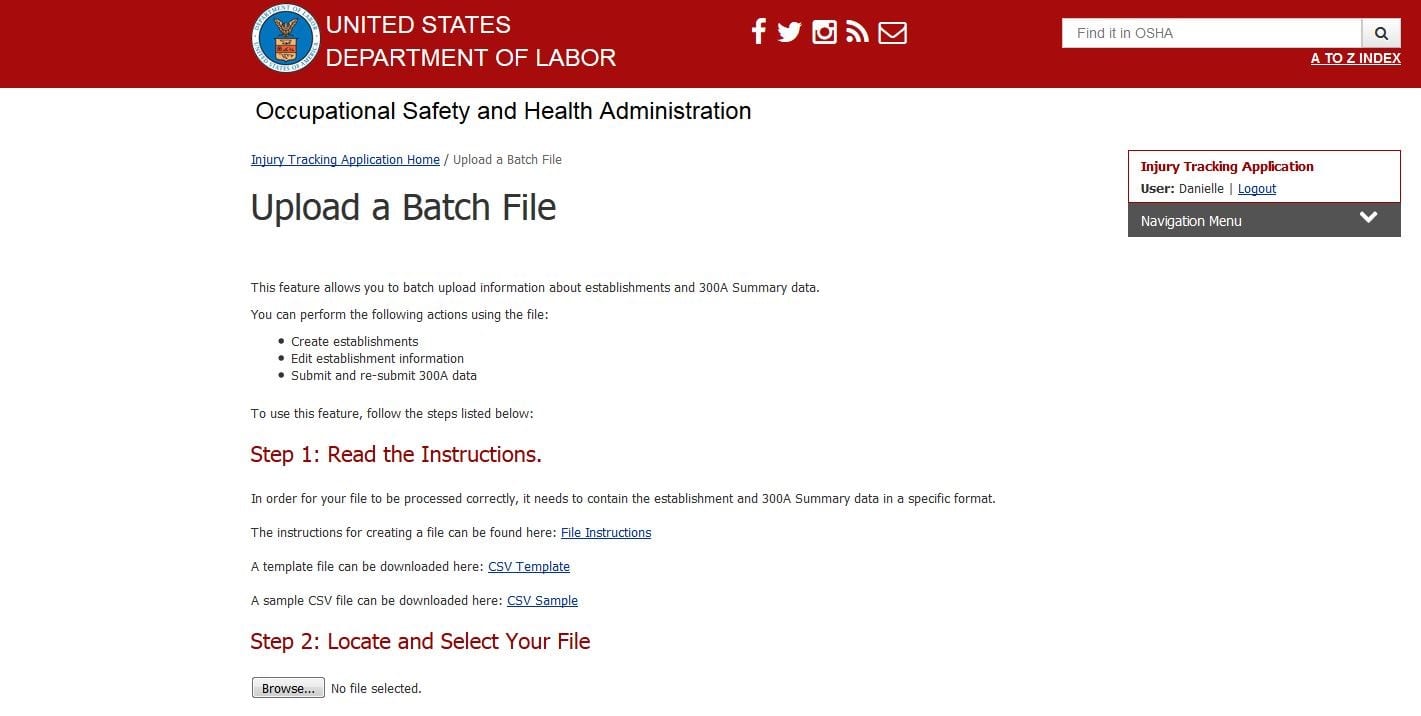Open the RSS feed icon
Viewport: 1421px width, 716px height.
coord(857,33)
